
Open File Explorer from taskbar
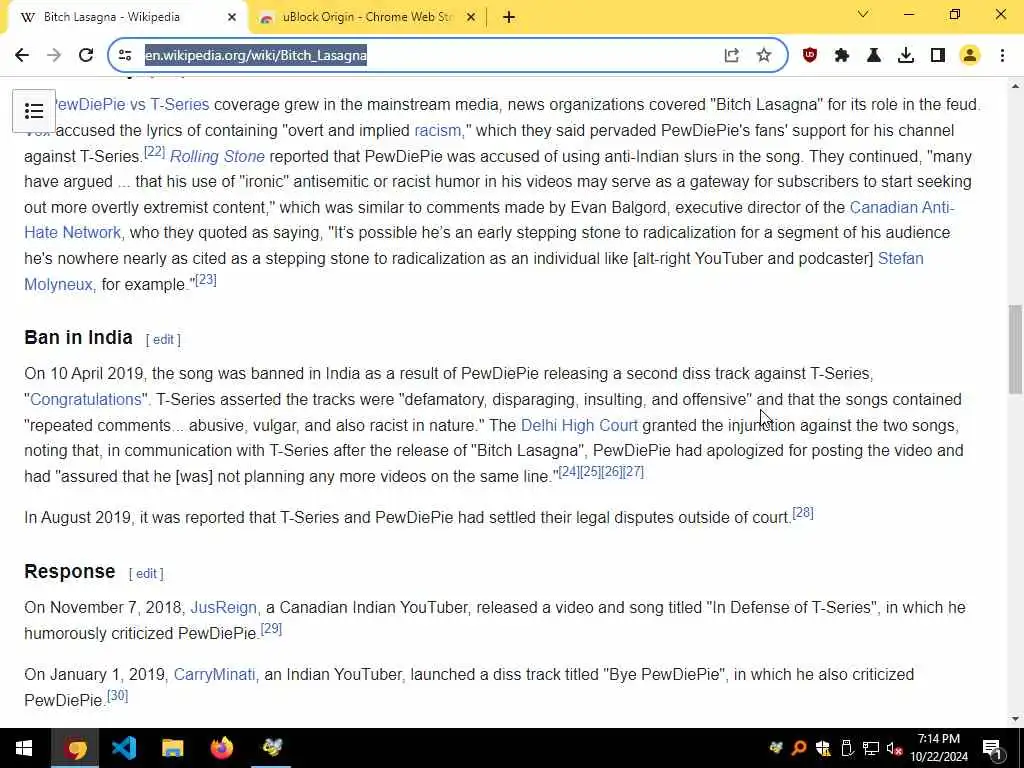(173, 748)
